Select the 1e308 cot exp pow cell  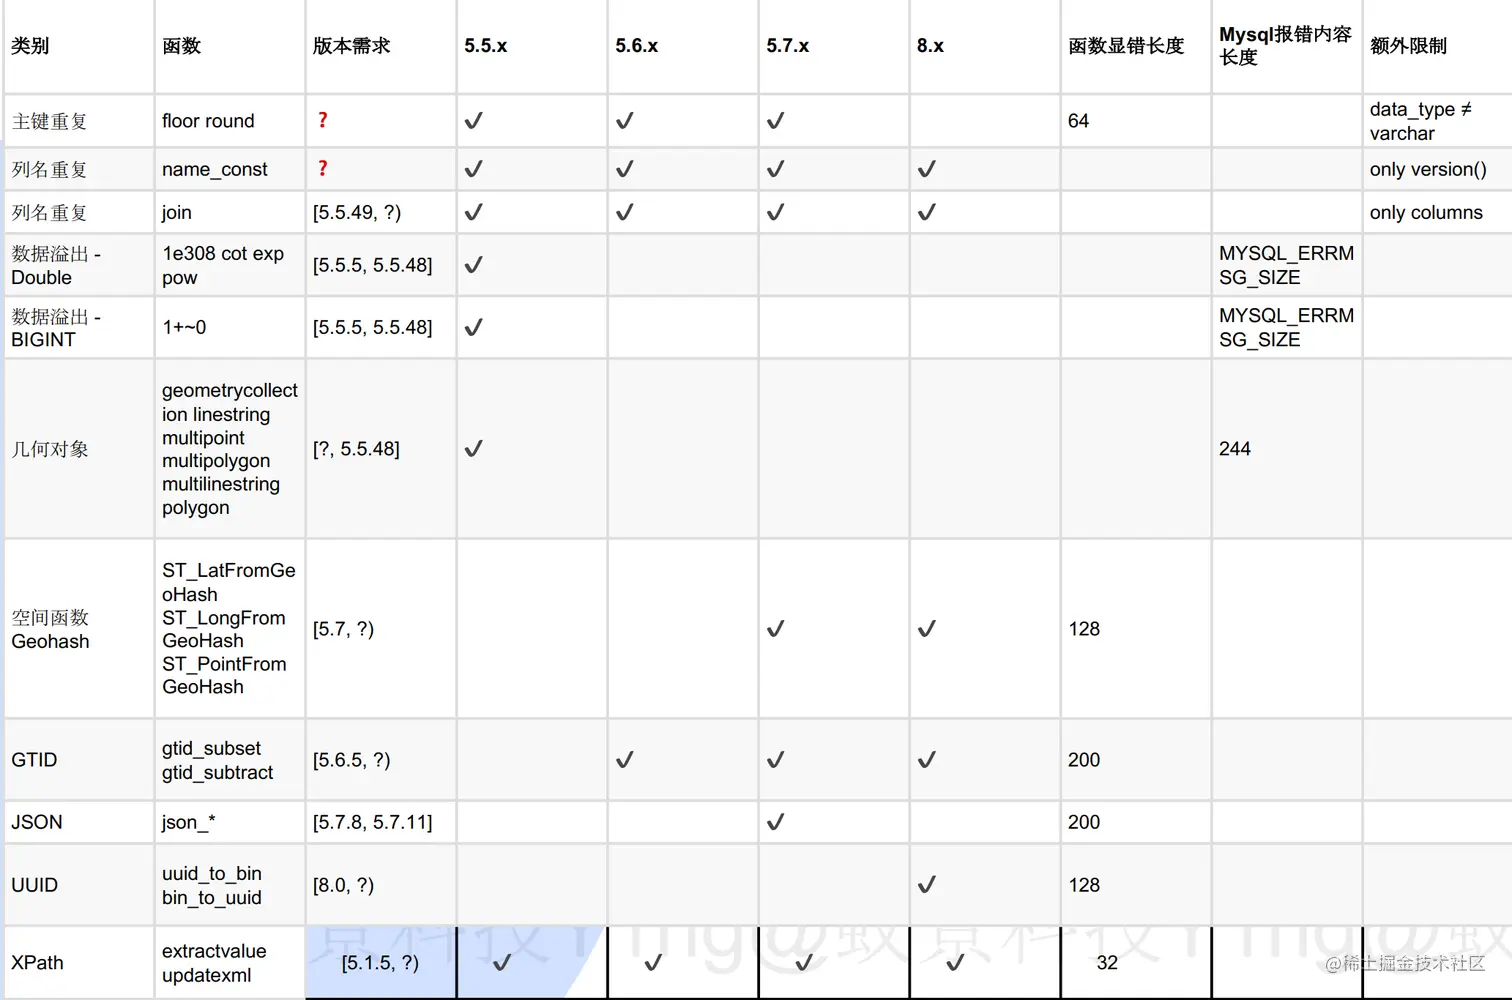[230, 265]
